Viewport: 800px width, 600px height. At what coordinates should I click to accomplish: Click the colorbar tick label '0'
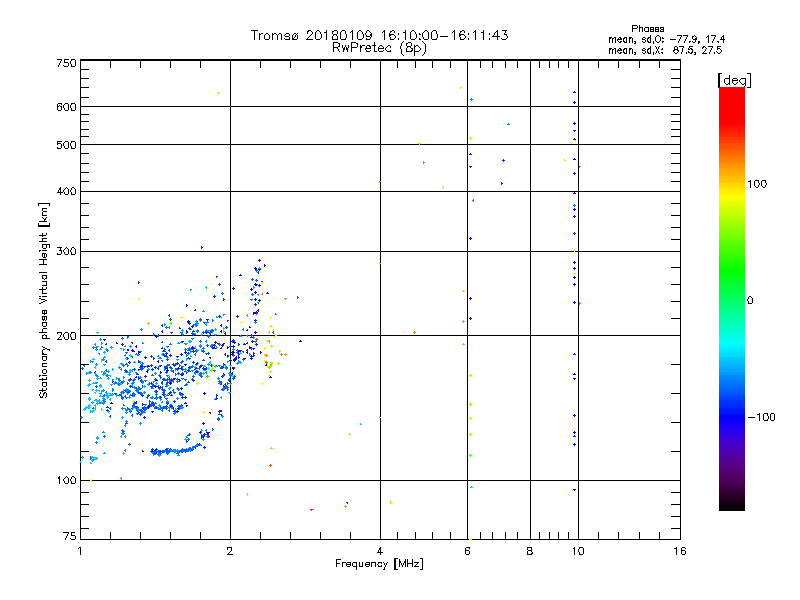pos(750,301)
